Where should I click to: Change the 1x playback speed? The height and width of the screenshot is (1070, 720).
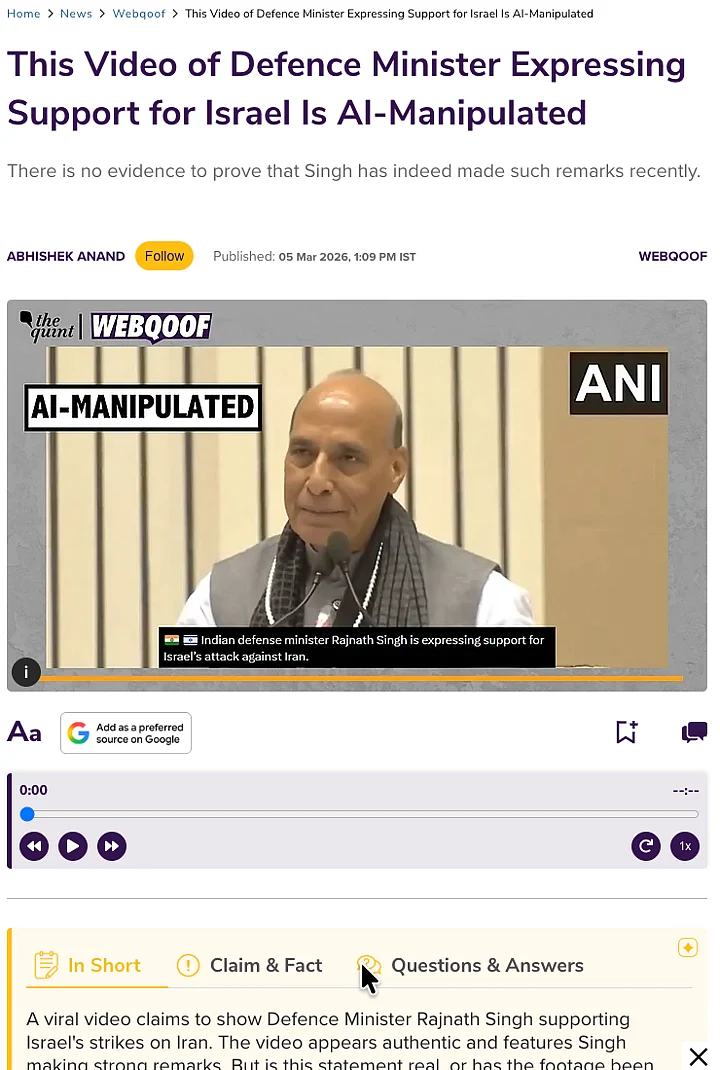coord(685,847)
